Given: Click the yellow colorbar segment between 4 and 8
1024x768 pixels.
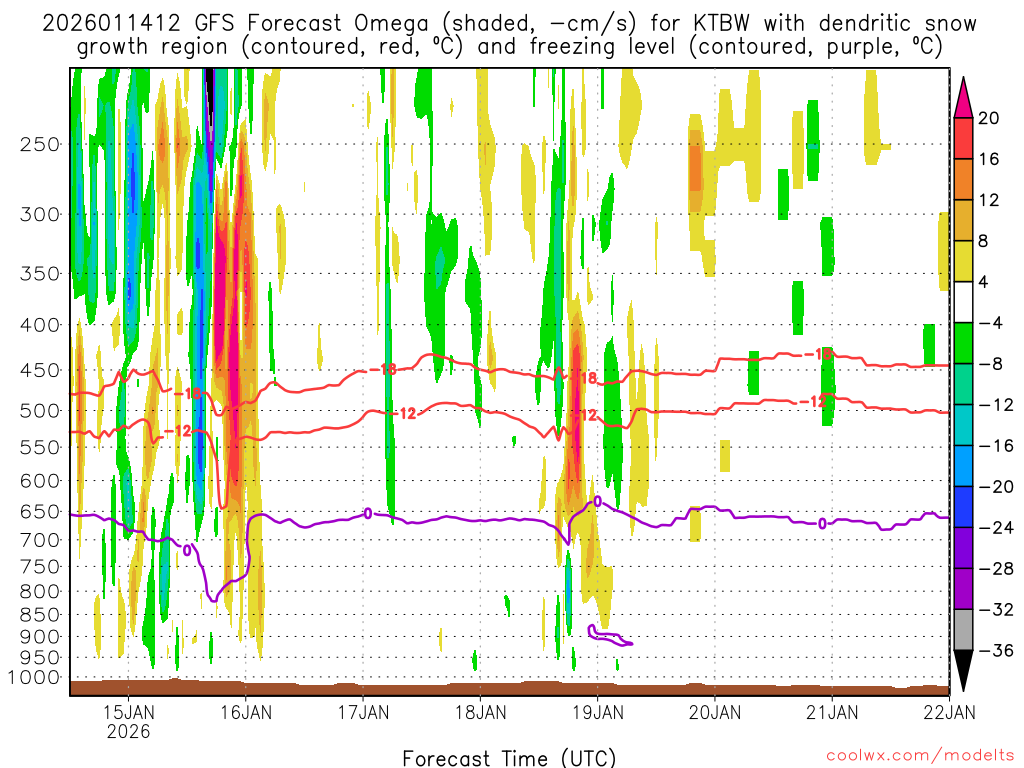Looking at the screenshot, I should coord(965,262).
